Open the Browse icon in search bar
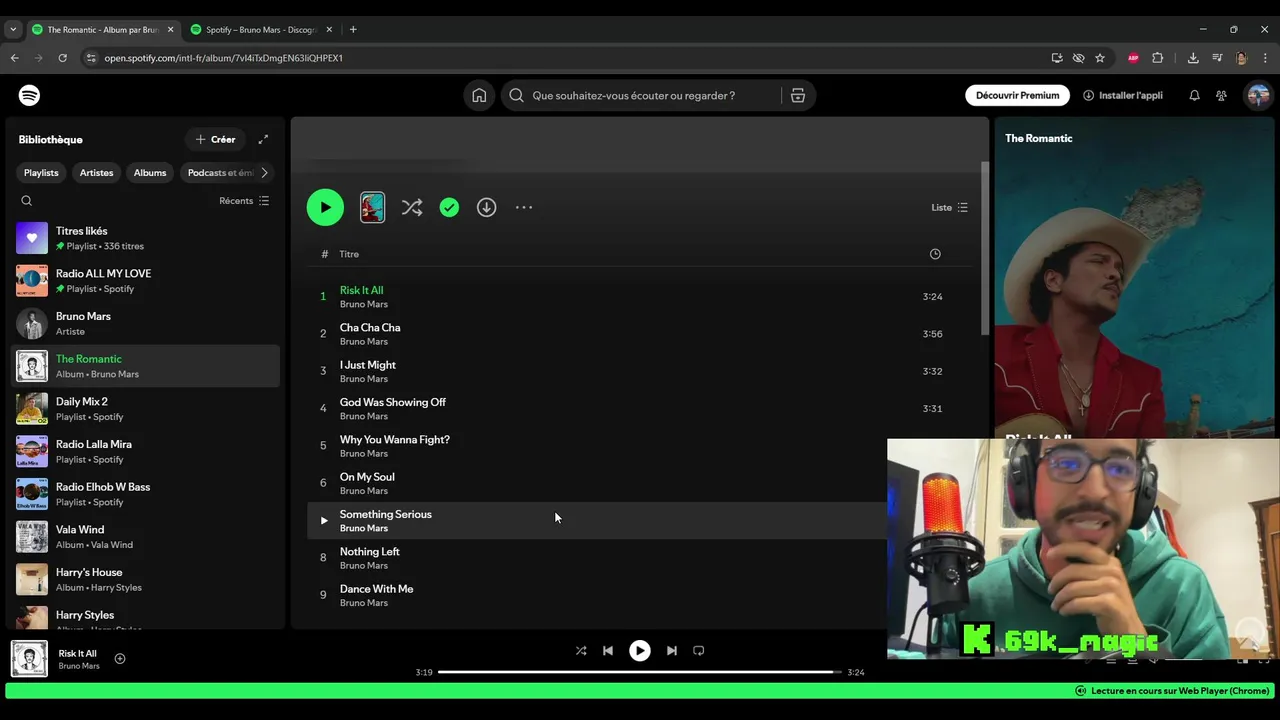 798,96
